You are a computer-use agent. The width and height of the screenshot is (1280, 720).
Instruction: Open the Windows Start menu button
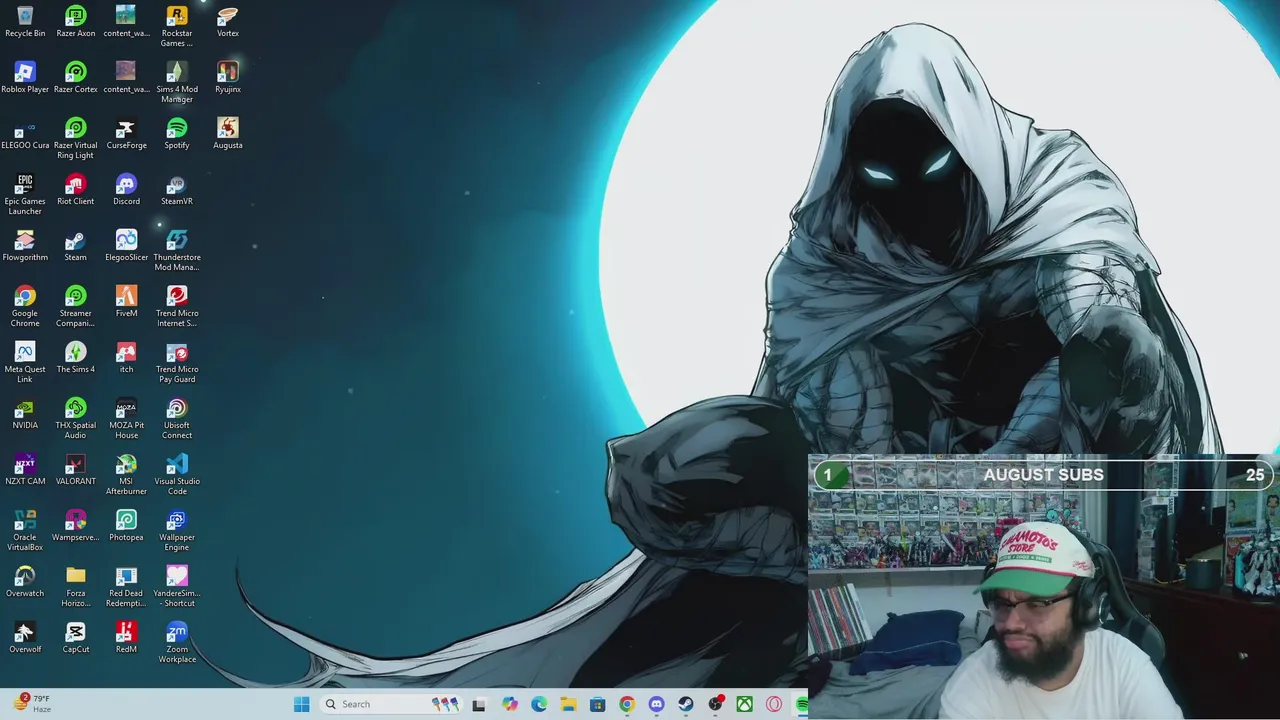click(x=301, y=704)
